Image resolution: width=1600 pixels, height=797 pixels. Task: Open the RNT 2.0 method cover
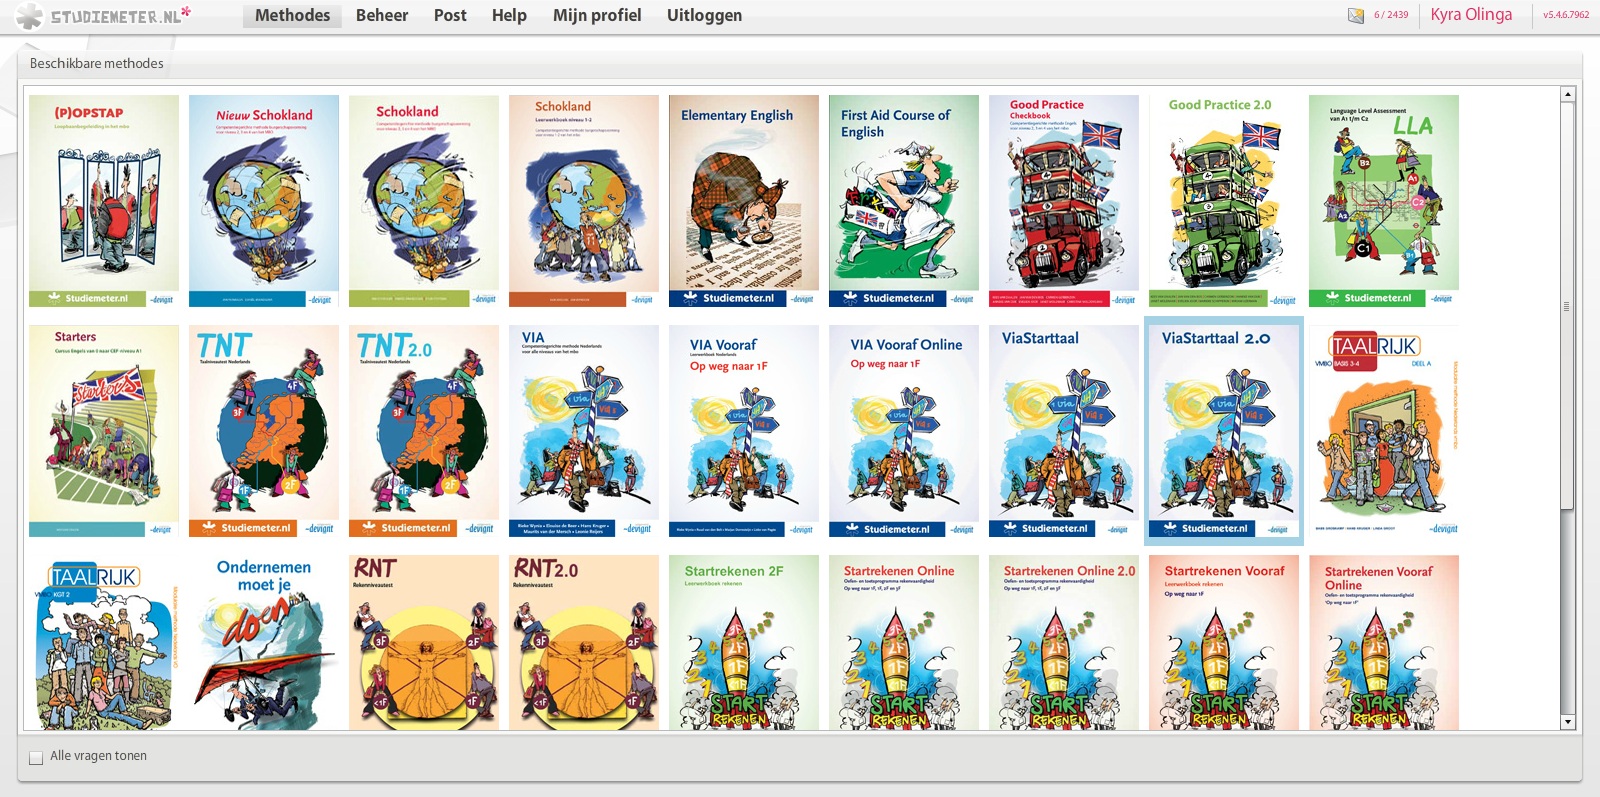pyautogui.click(x=584, y=642)
